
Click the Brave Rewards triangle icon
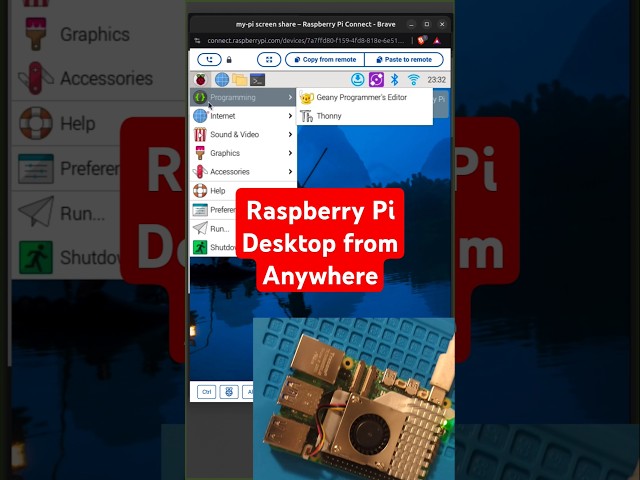tap(437, 40)
